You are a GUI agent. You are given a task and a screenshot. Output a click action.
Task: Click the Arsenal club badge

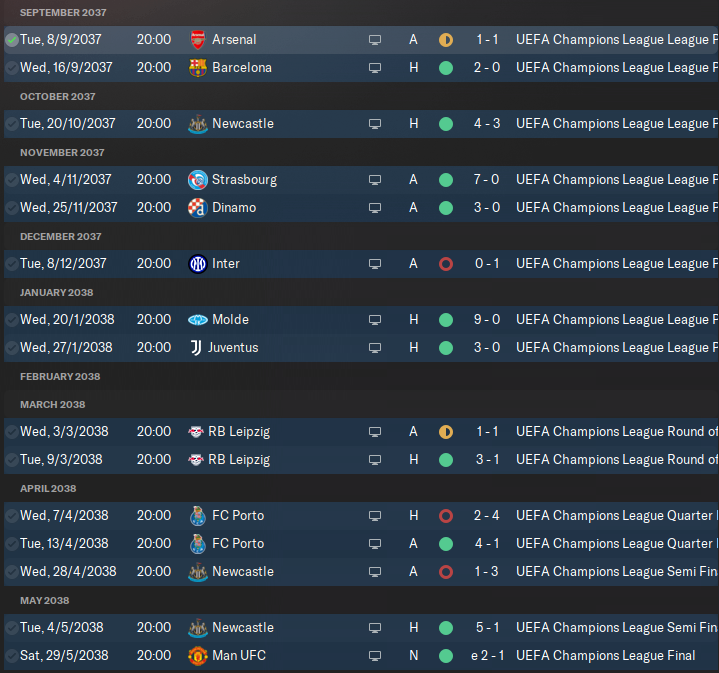click(x=198, y=40)
